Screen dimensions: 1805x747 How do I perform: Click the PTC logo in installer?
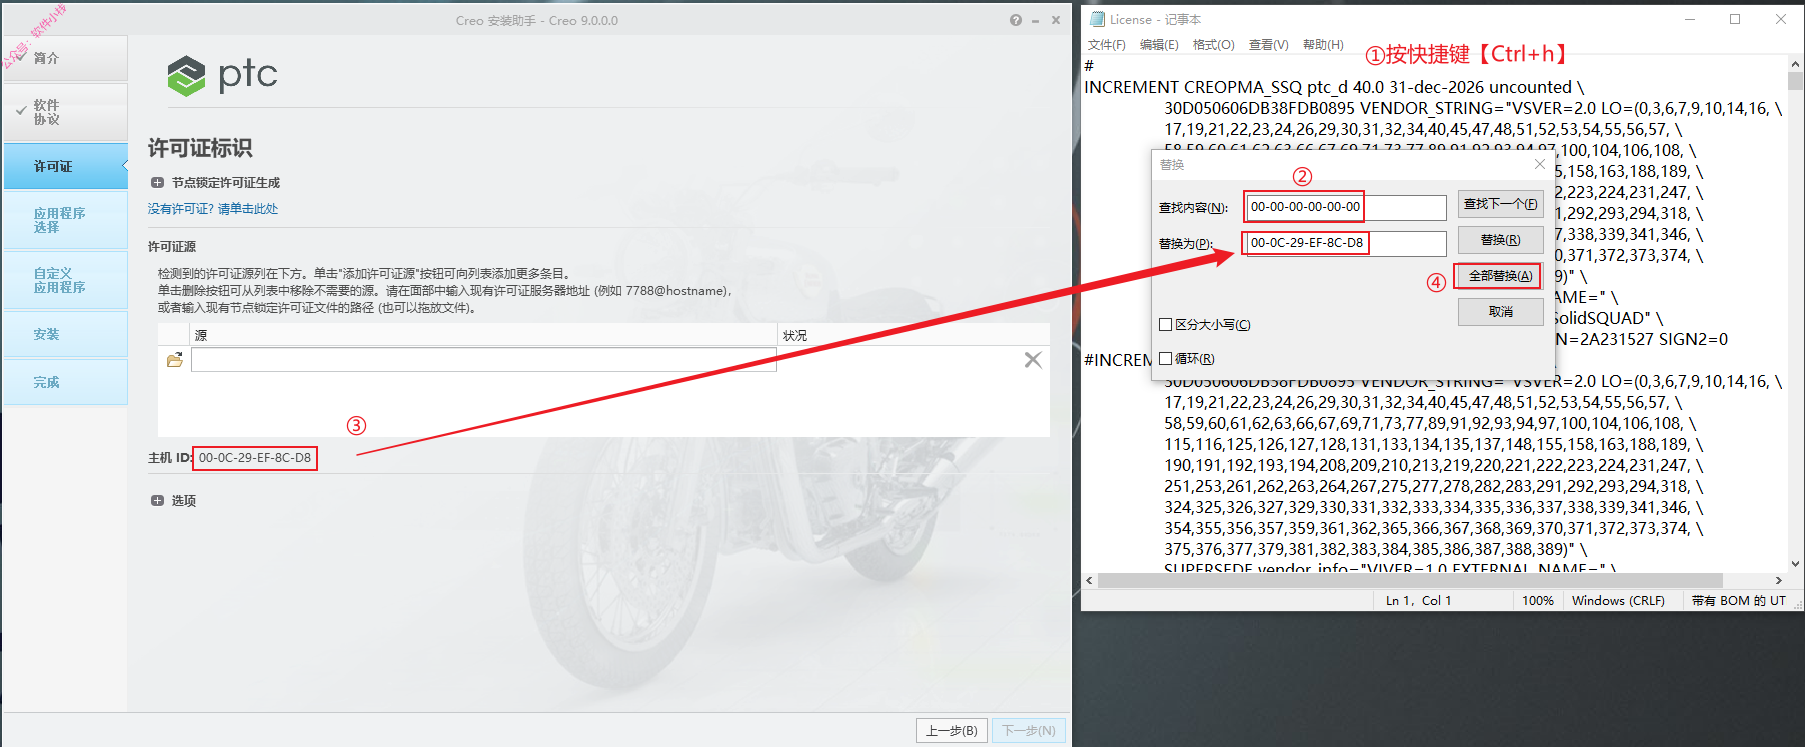pyautogui.click(x=222, y=75)
